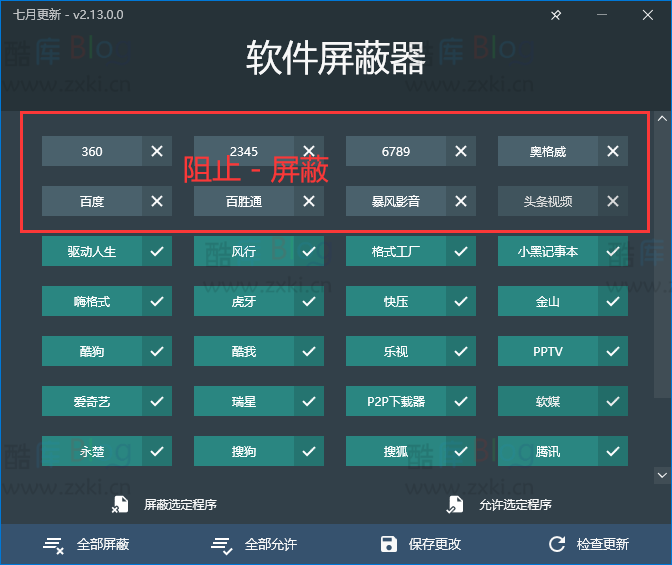
Task: Click the 全部屏蔽 text button
Action: [103, 544]
